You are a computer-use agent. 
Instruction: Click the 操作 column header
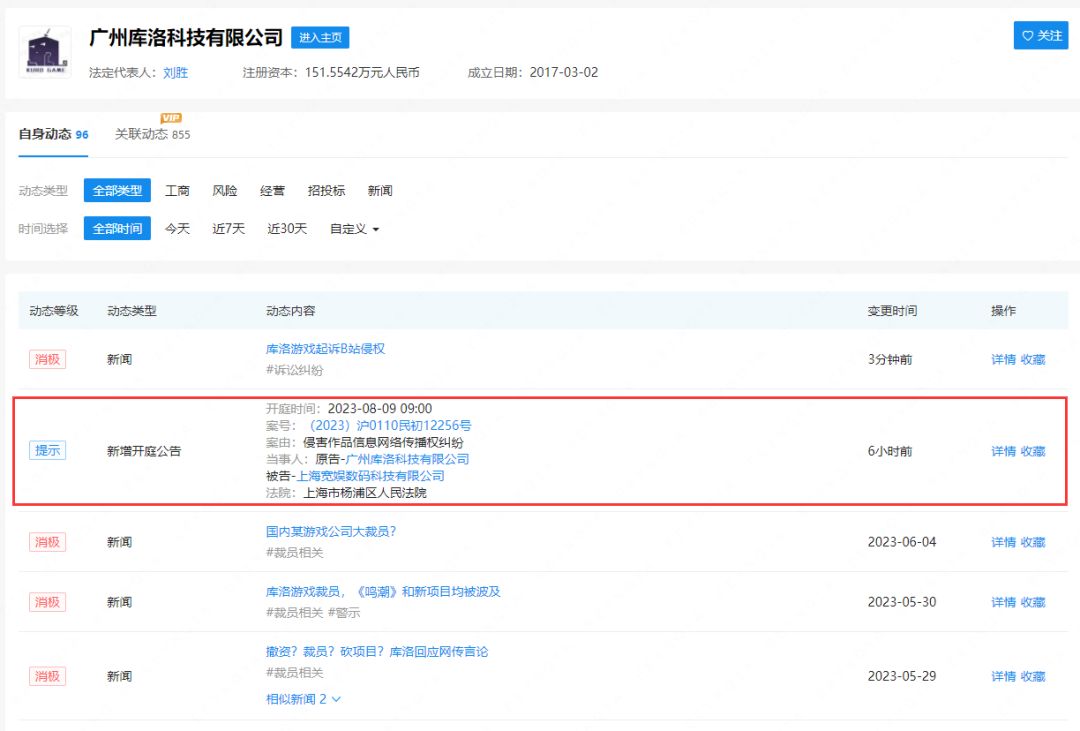1003,311
